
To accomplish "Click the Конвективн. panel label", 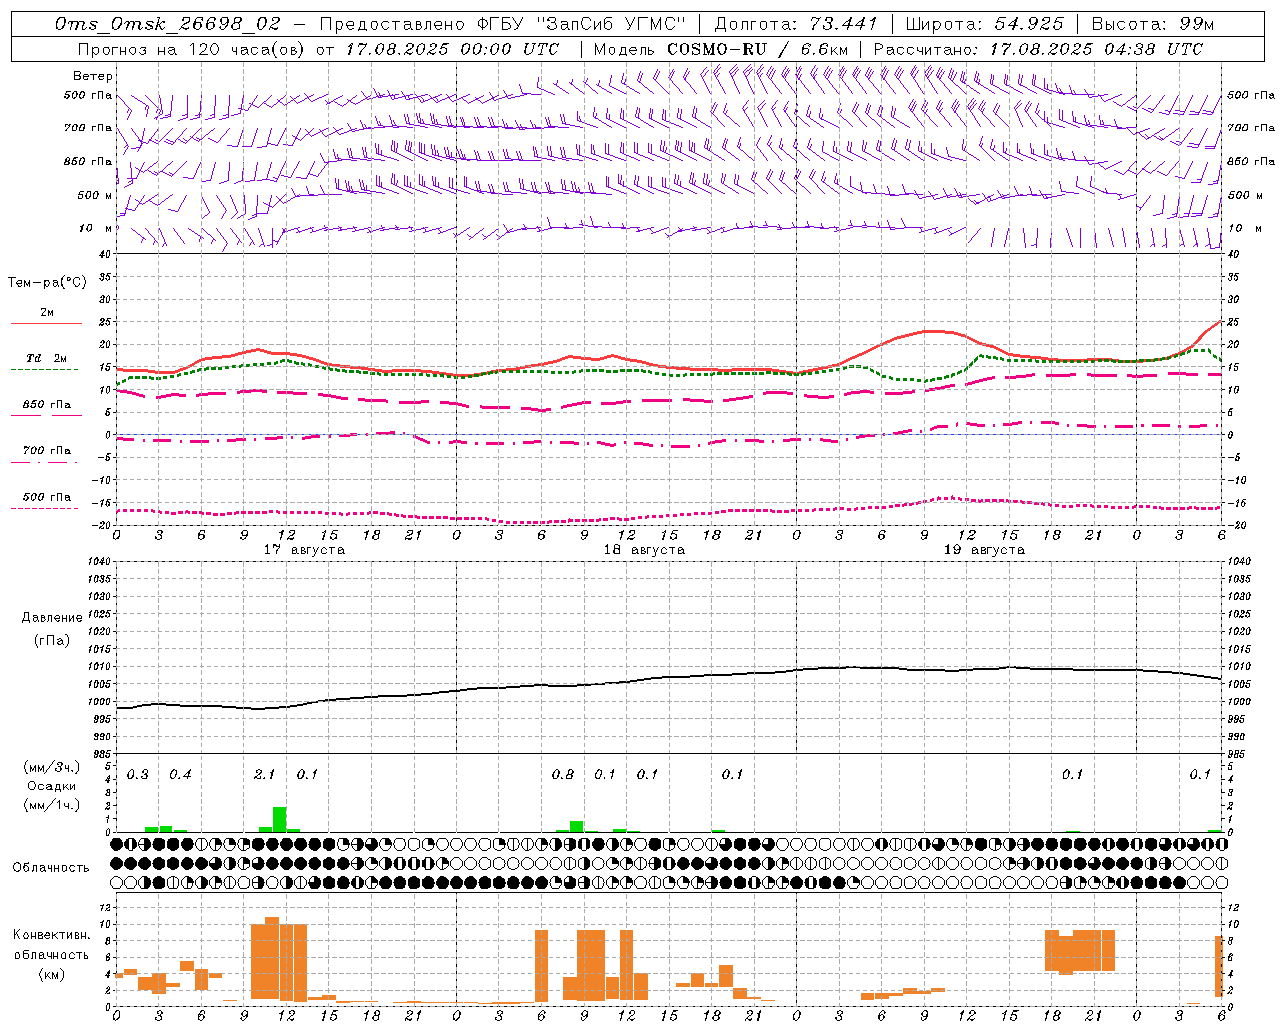I will [x=52, y=934].
